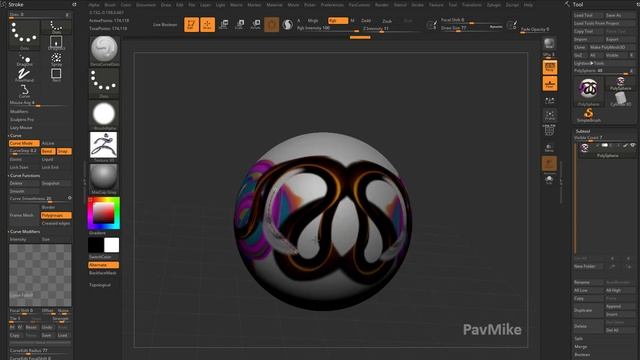
Task: Select the Spray stroke icon
Action: [56, 59]
